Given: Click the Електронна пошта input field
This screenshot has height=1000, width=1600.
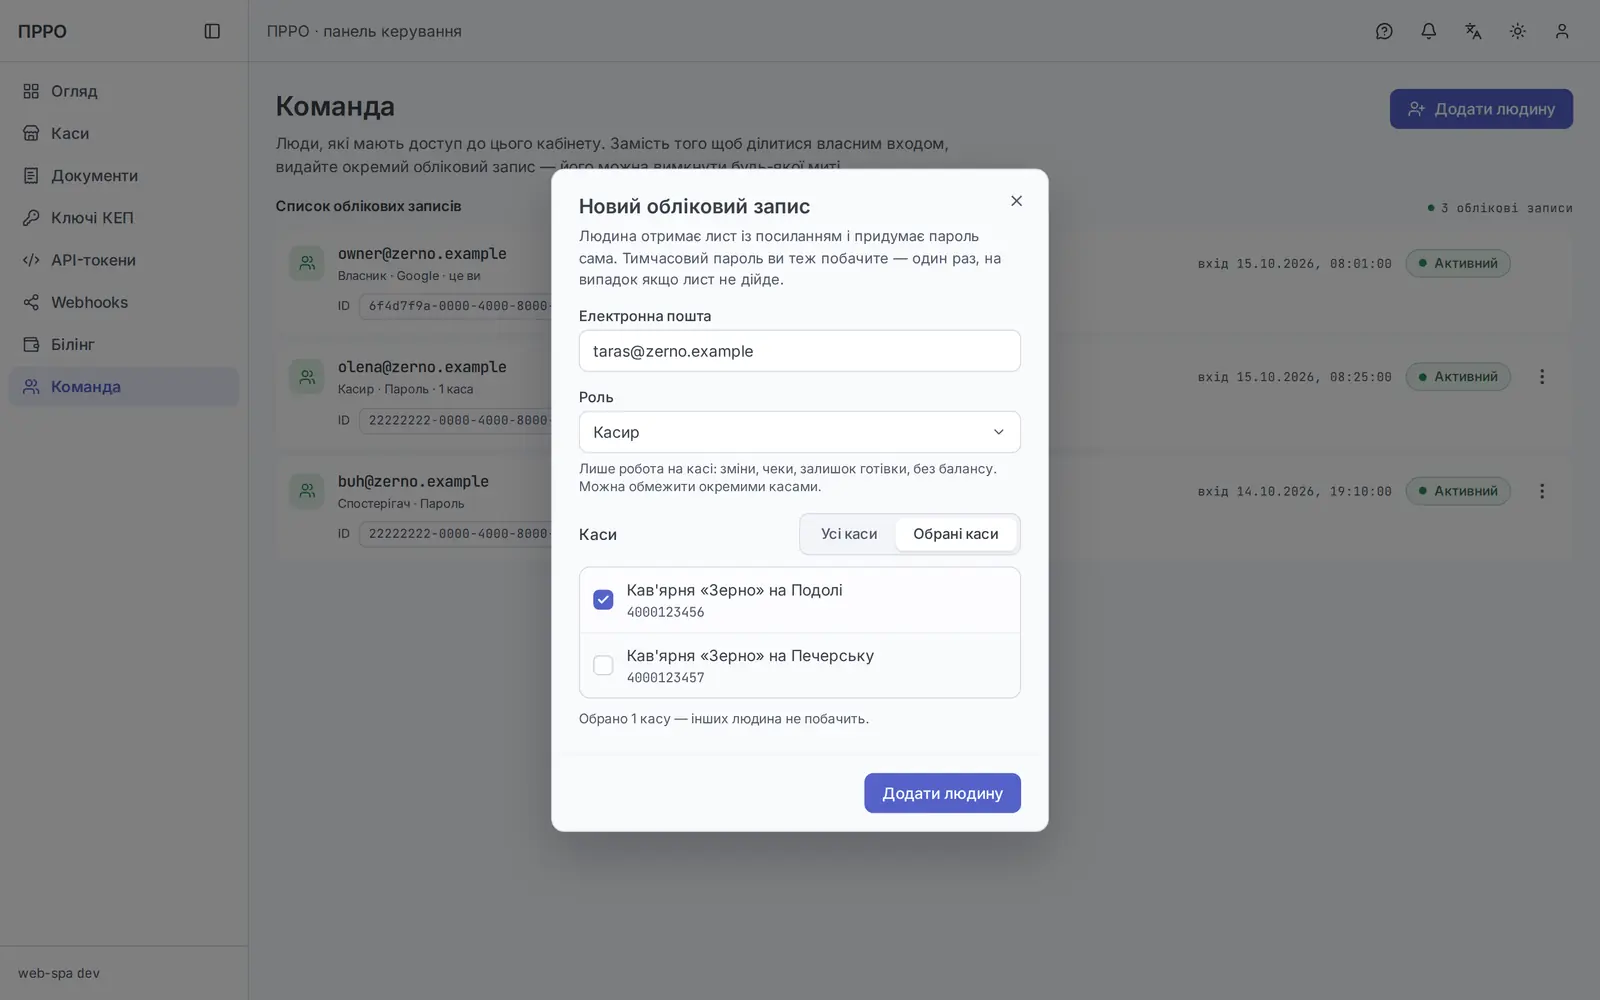Looking at the screenshot, I should (x=800, y=351).
